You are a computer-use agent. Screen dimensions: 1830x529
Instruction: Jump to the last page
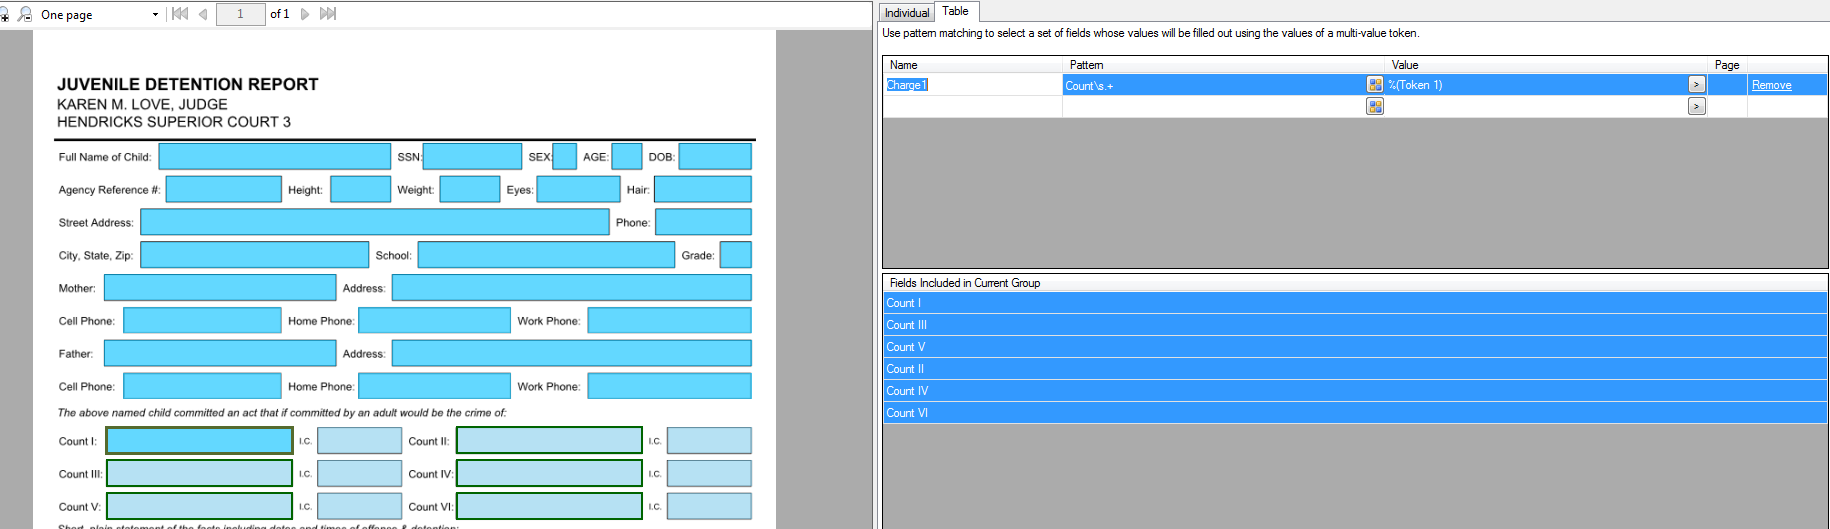(327, 14)
